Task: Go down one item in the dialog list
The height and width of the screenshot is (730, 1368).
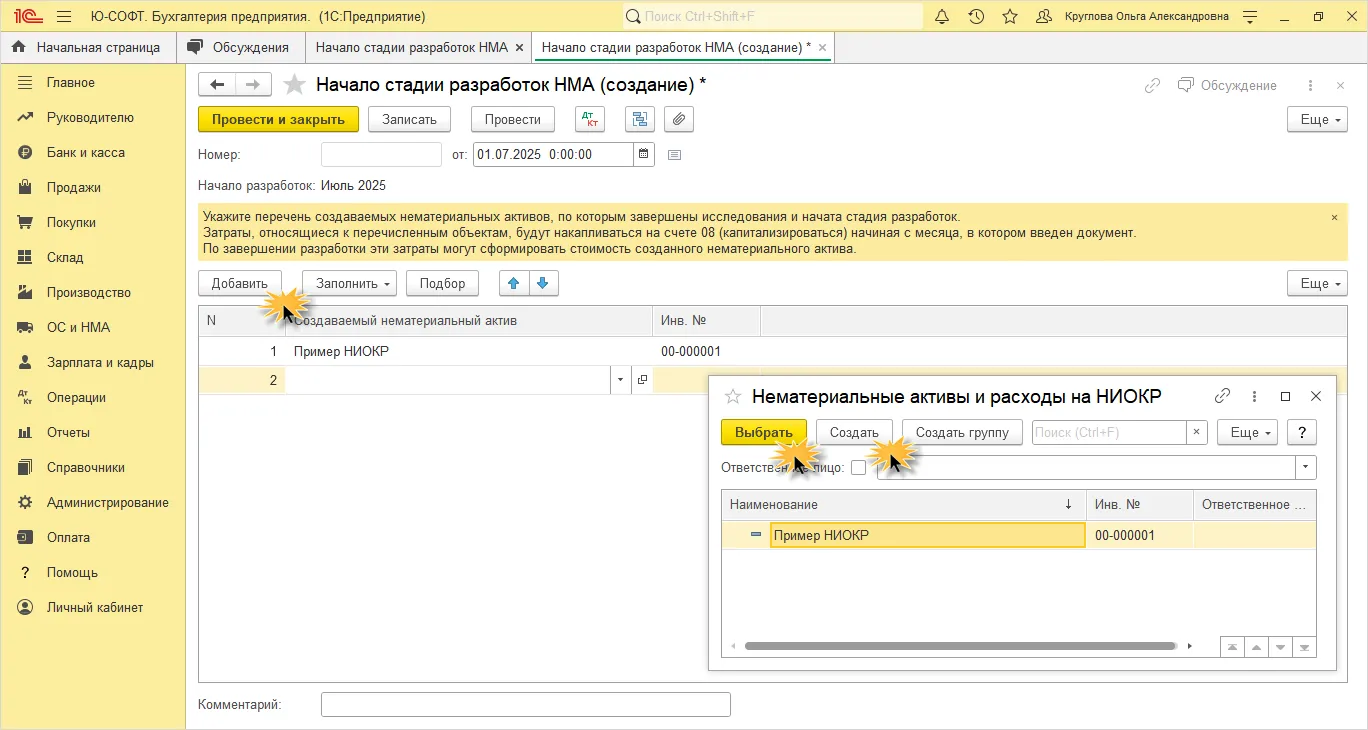Action: tap(1280, 647)
